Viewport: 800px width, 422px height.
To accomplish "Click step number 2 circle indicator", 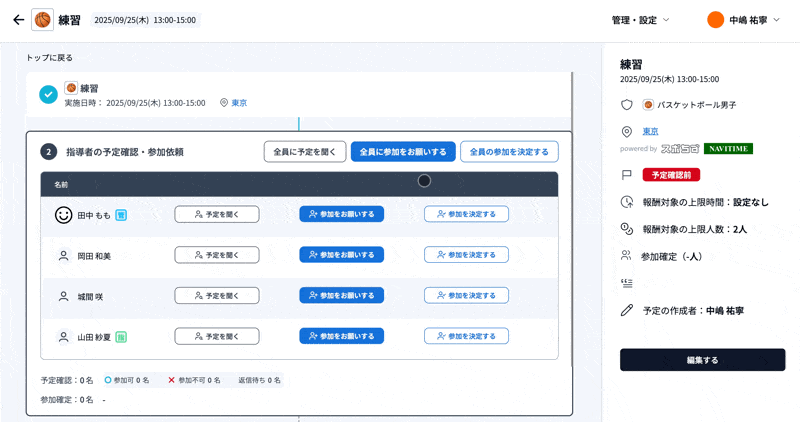I will [48, 152].
